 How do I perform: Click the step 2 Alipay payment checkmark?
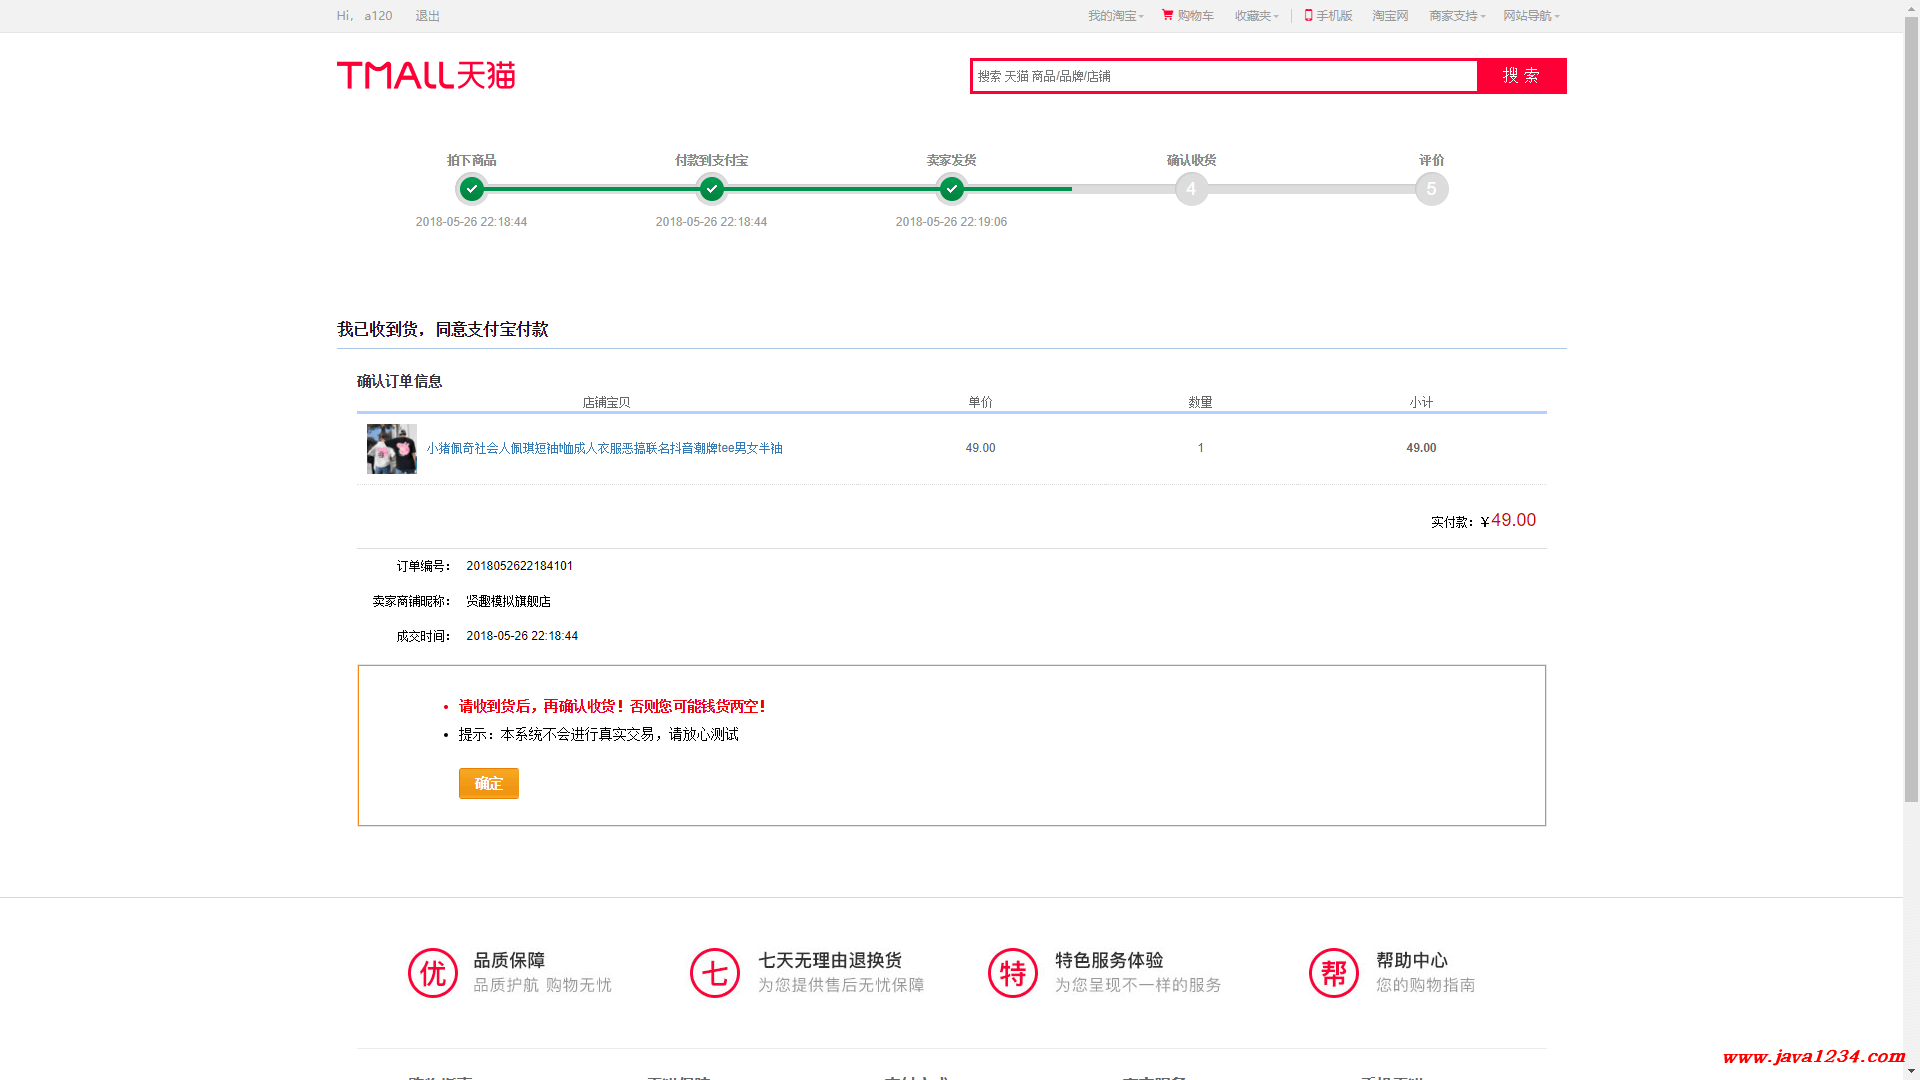[712, 188]
